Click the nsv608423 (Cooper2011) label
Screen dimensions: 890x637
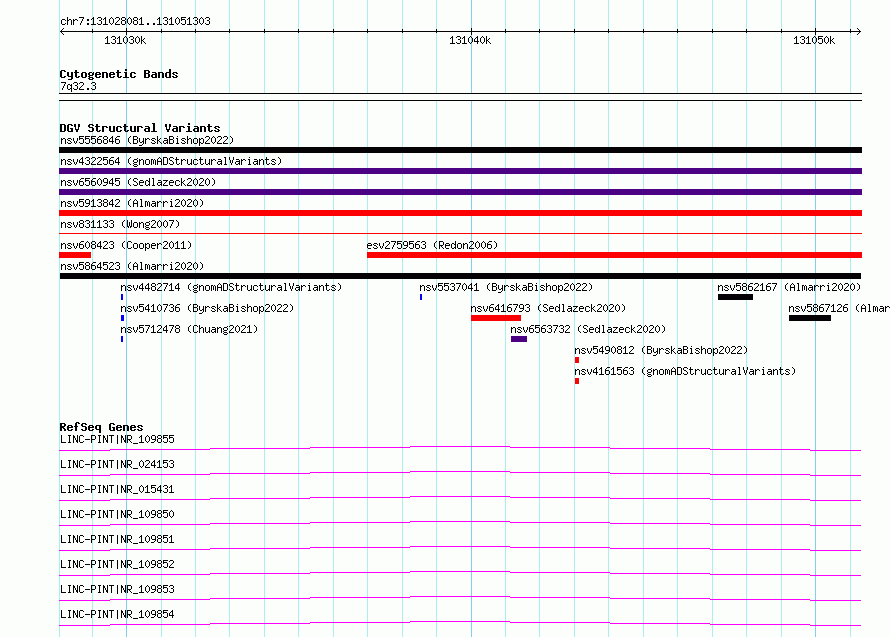pos(126,245)
